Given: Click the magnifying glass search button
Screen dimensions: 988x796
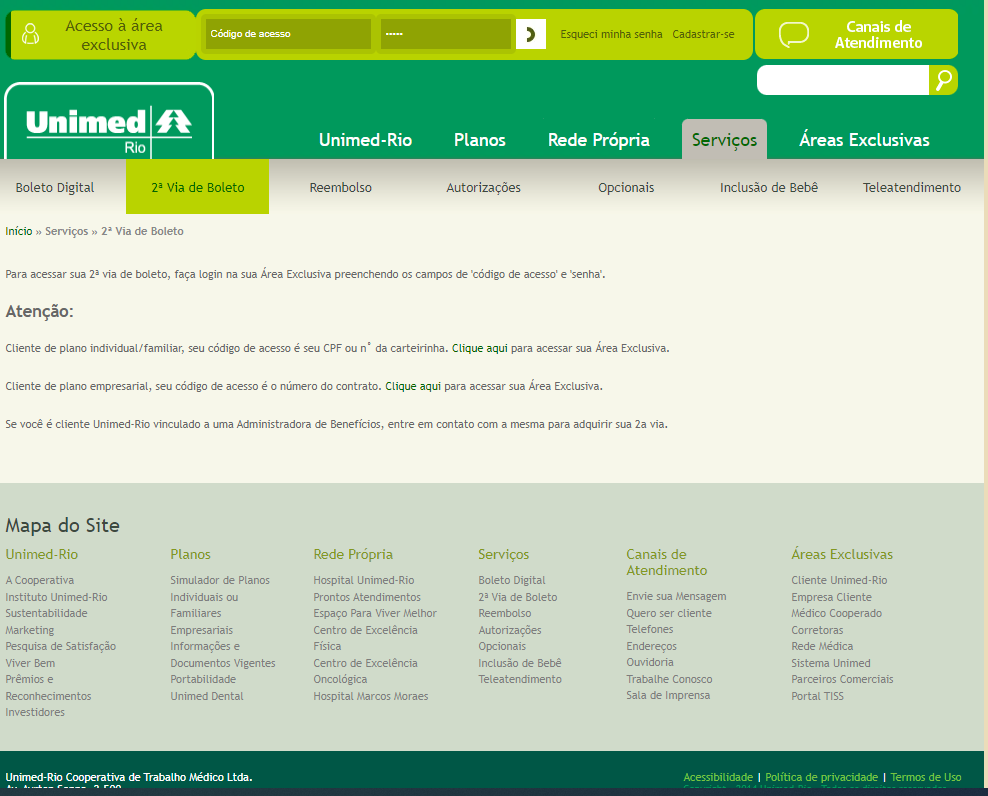Looking at the screenshot, I should (943, 80).
